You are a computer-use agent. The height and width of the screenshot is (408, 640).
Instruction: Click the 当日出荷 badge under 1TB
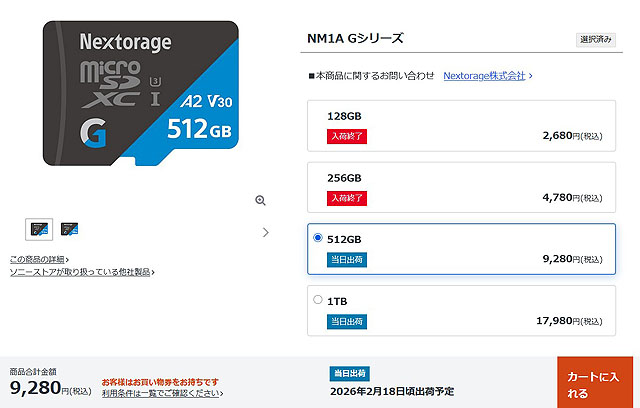[345, 321]
